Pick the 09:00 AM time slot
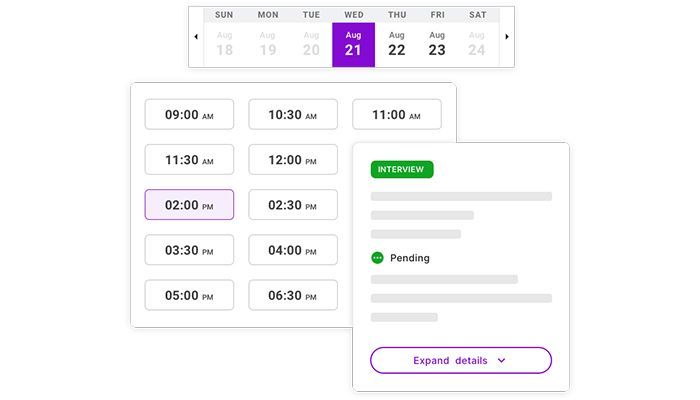Viewport: 700px width, 400px height. click(x=189, y=115)
